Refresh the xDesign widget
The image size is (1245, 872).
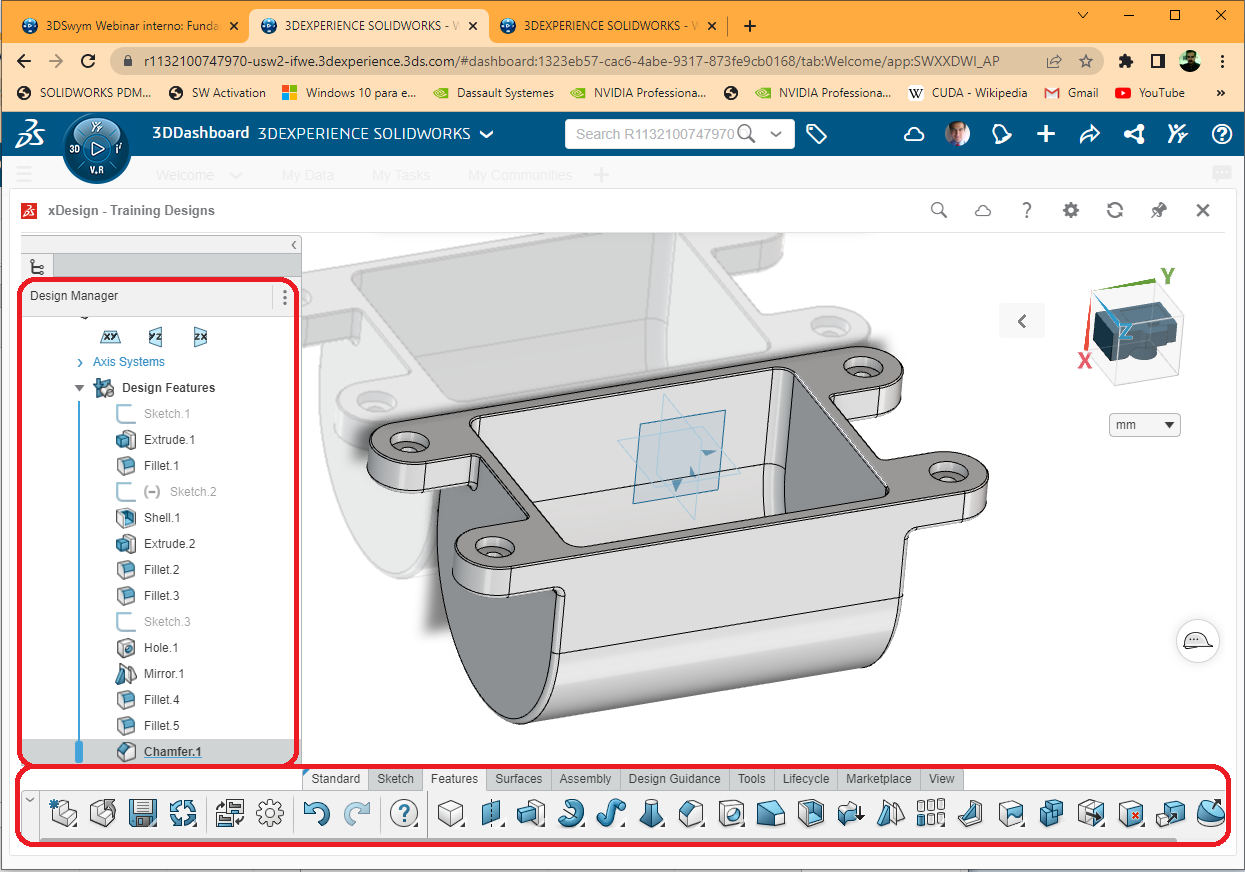[1115, 210]
